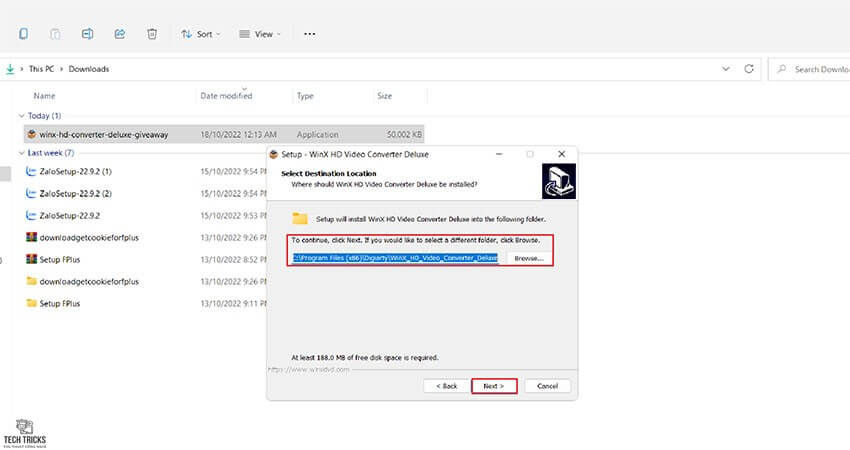Screen dimensions: 850x450
Task: Click the downloadgetcookieforfplus folder icon
Action: tap(31, 281)
